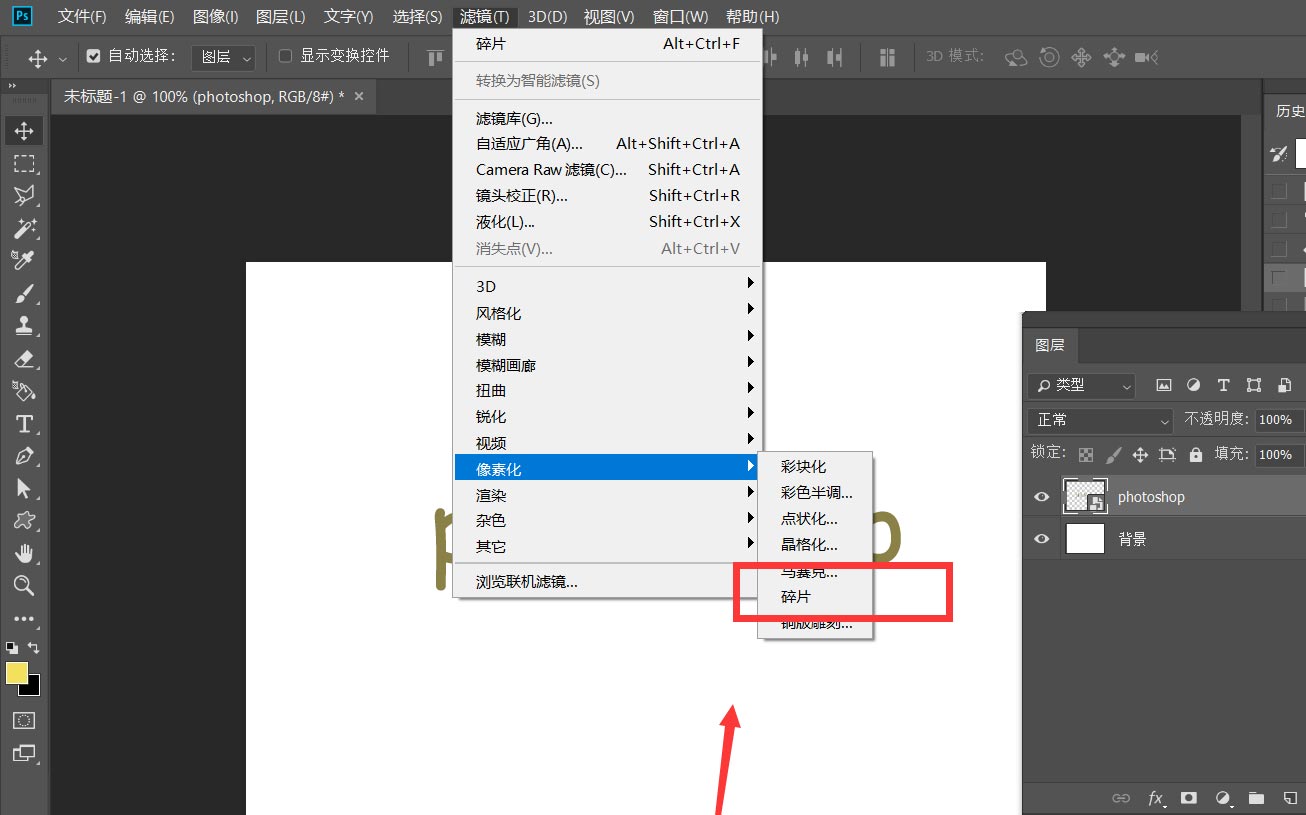Open the 图像(I) menu
This screenshot has height=815, width=1306.
pyautogui.click(x=215, y=17)
